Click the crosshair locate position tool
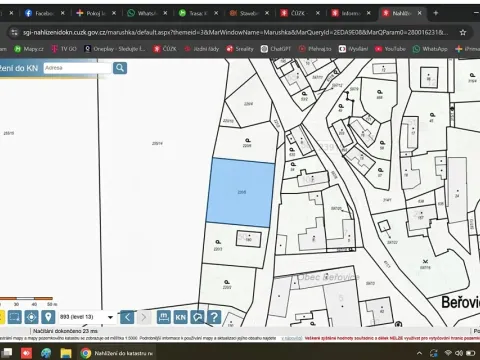 point(31,317)
